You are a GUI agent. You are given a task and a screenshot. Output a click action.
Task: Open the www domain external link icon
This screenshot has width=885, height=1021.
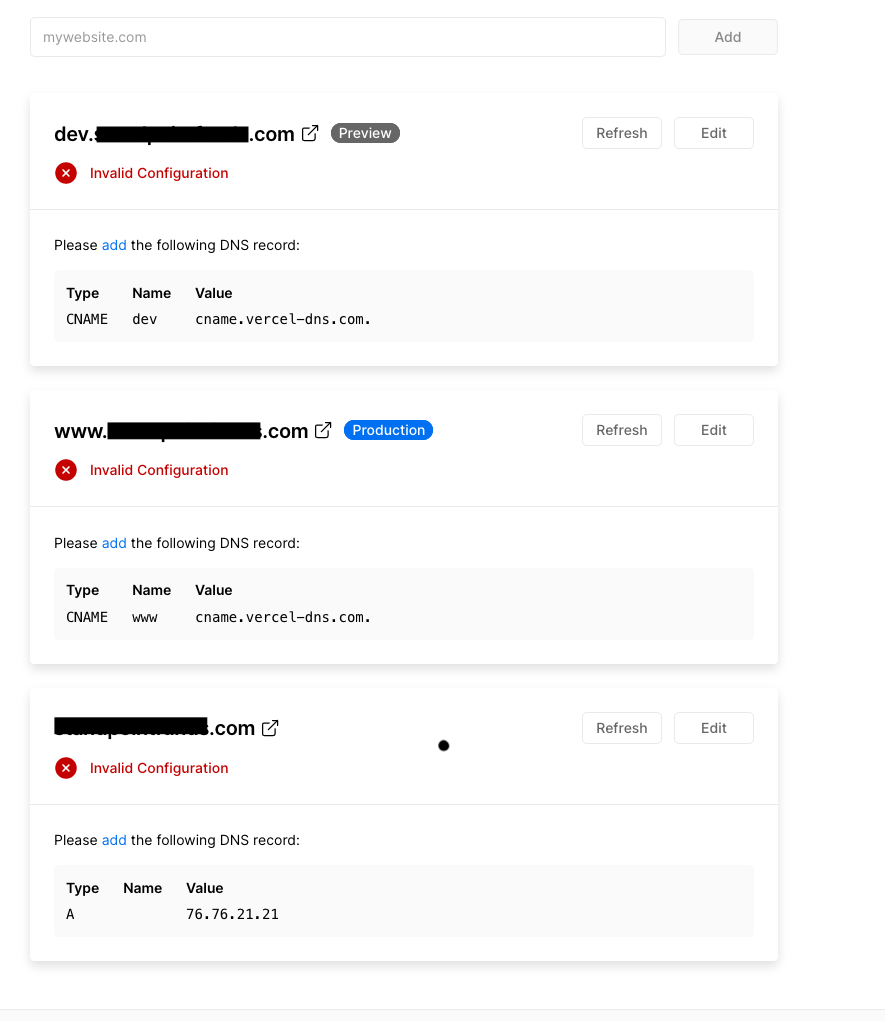click(x=323, y=429)
